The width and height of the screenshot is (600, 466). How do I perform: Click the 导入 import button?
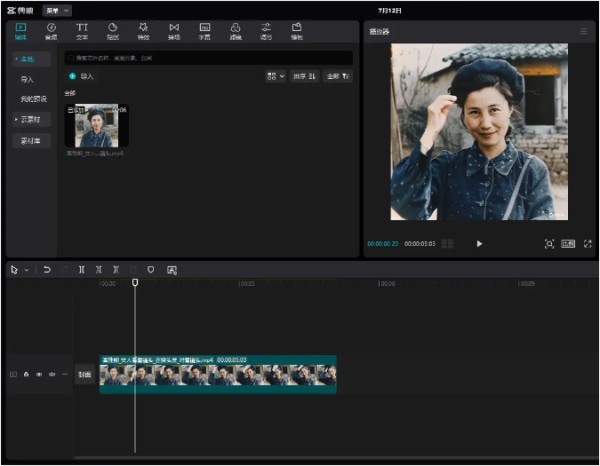click(x=82, y=76)
